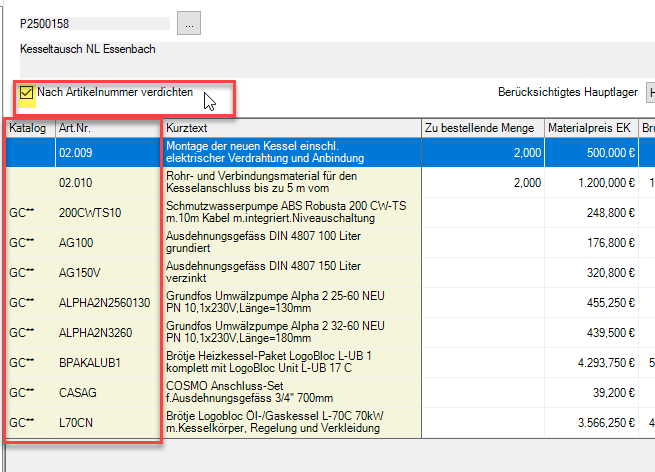
Task: Click GC catalog cell in 200CWTS10 row
Action: point(30,213)
